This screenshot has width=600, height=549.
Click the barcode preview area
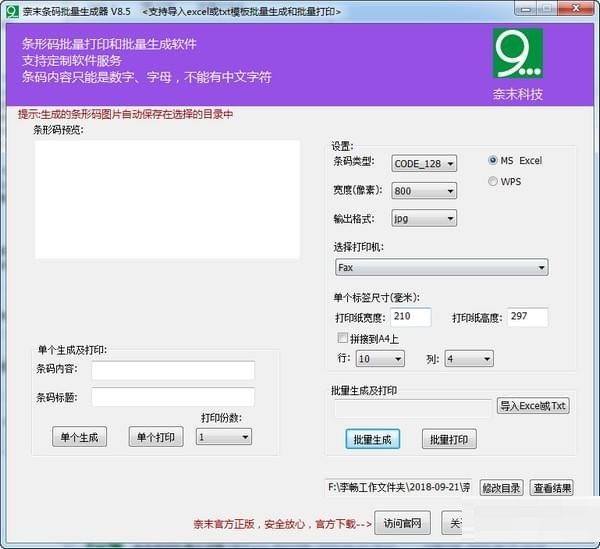pos(168,199)
